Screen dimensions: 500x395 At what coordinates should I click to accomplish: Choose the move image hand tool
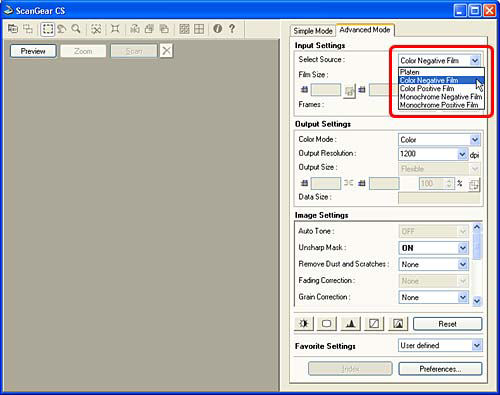pos(62,29)
